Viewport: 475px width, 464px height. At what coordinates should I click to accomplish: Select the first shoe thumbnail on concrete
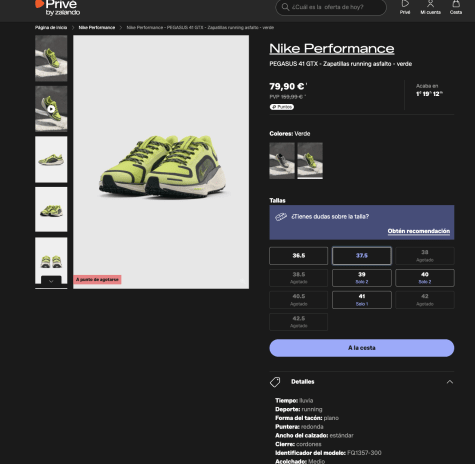tap(51, 58)
